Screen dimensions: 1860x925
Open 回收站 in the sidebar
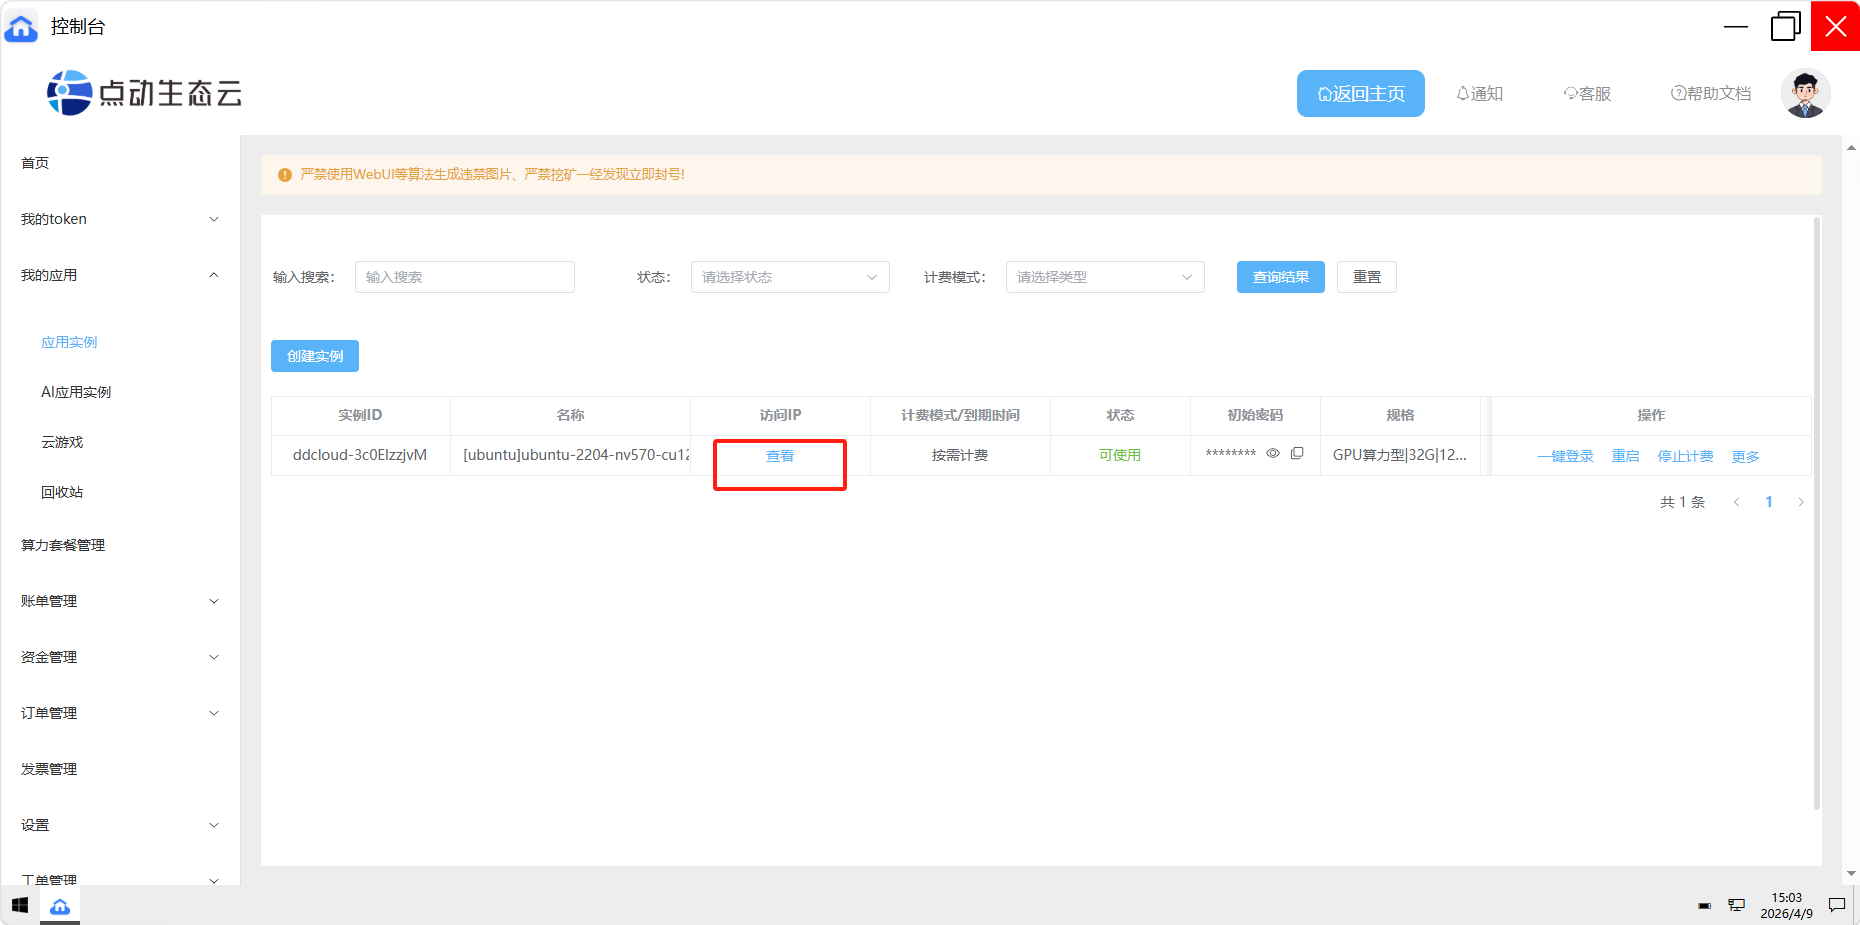tap(62, 492)
